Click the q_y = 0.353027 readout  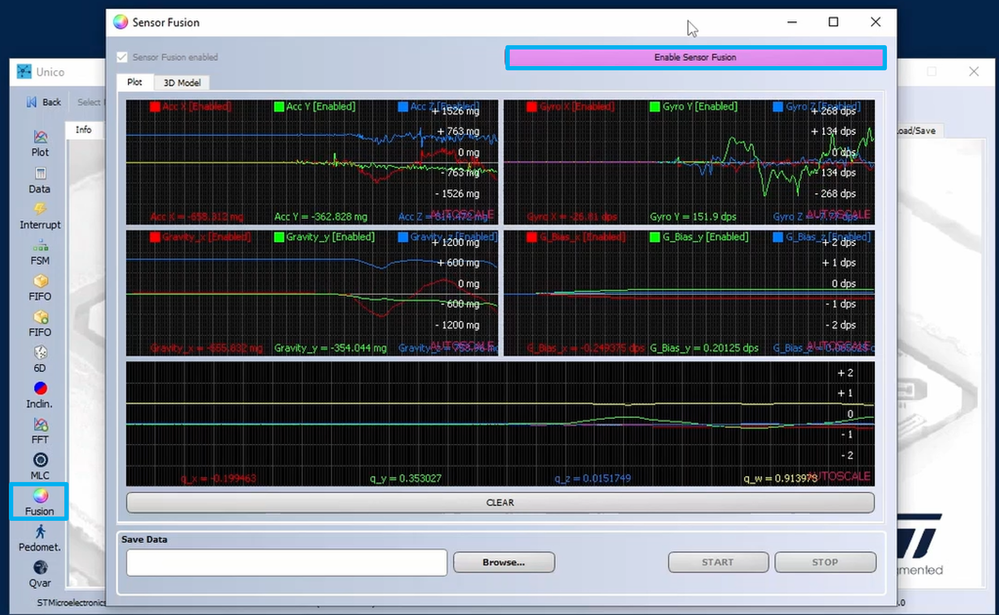405,478
